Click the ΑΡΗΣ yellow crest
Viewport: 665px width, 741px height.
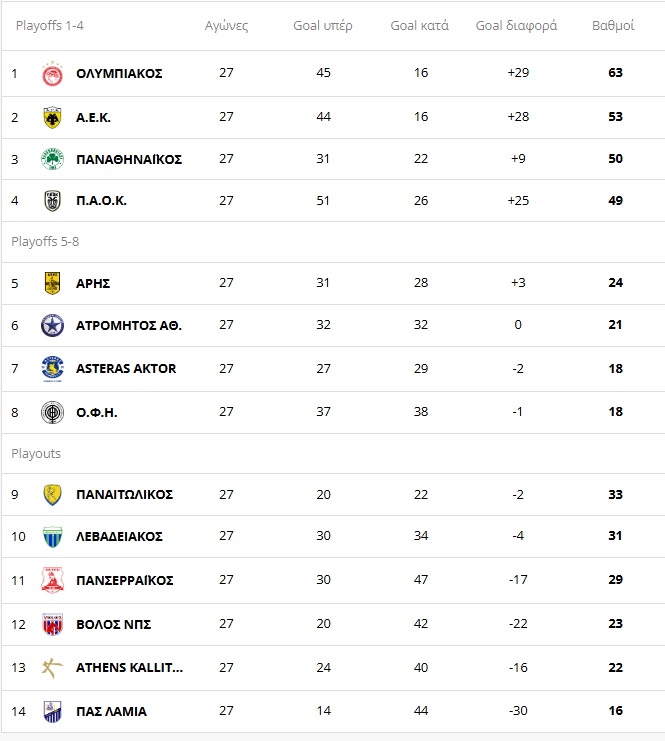click(x=52, y=283)
